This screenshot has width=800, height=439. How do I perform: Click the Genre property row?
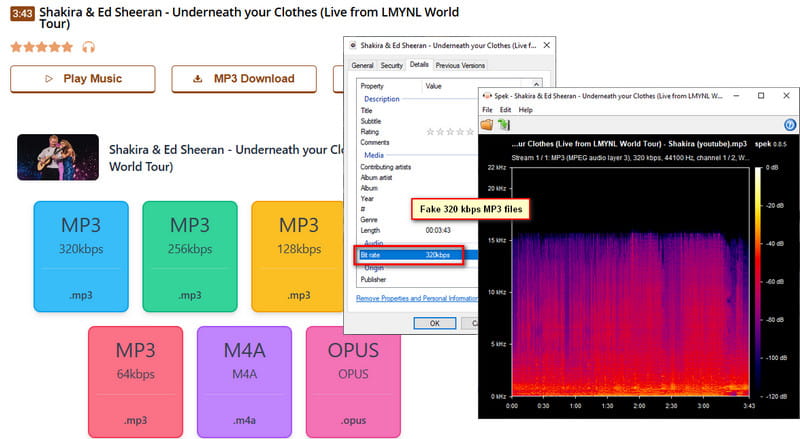(385, 220)
